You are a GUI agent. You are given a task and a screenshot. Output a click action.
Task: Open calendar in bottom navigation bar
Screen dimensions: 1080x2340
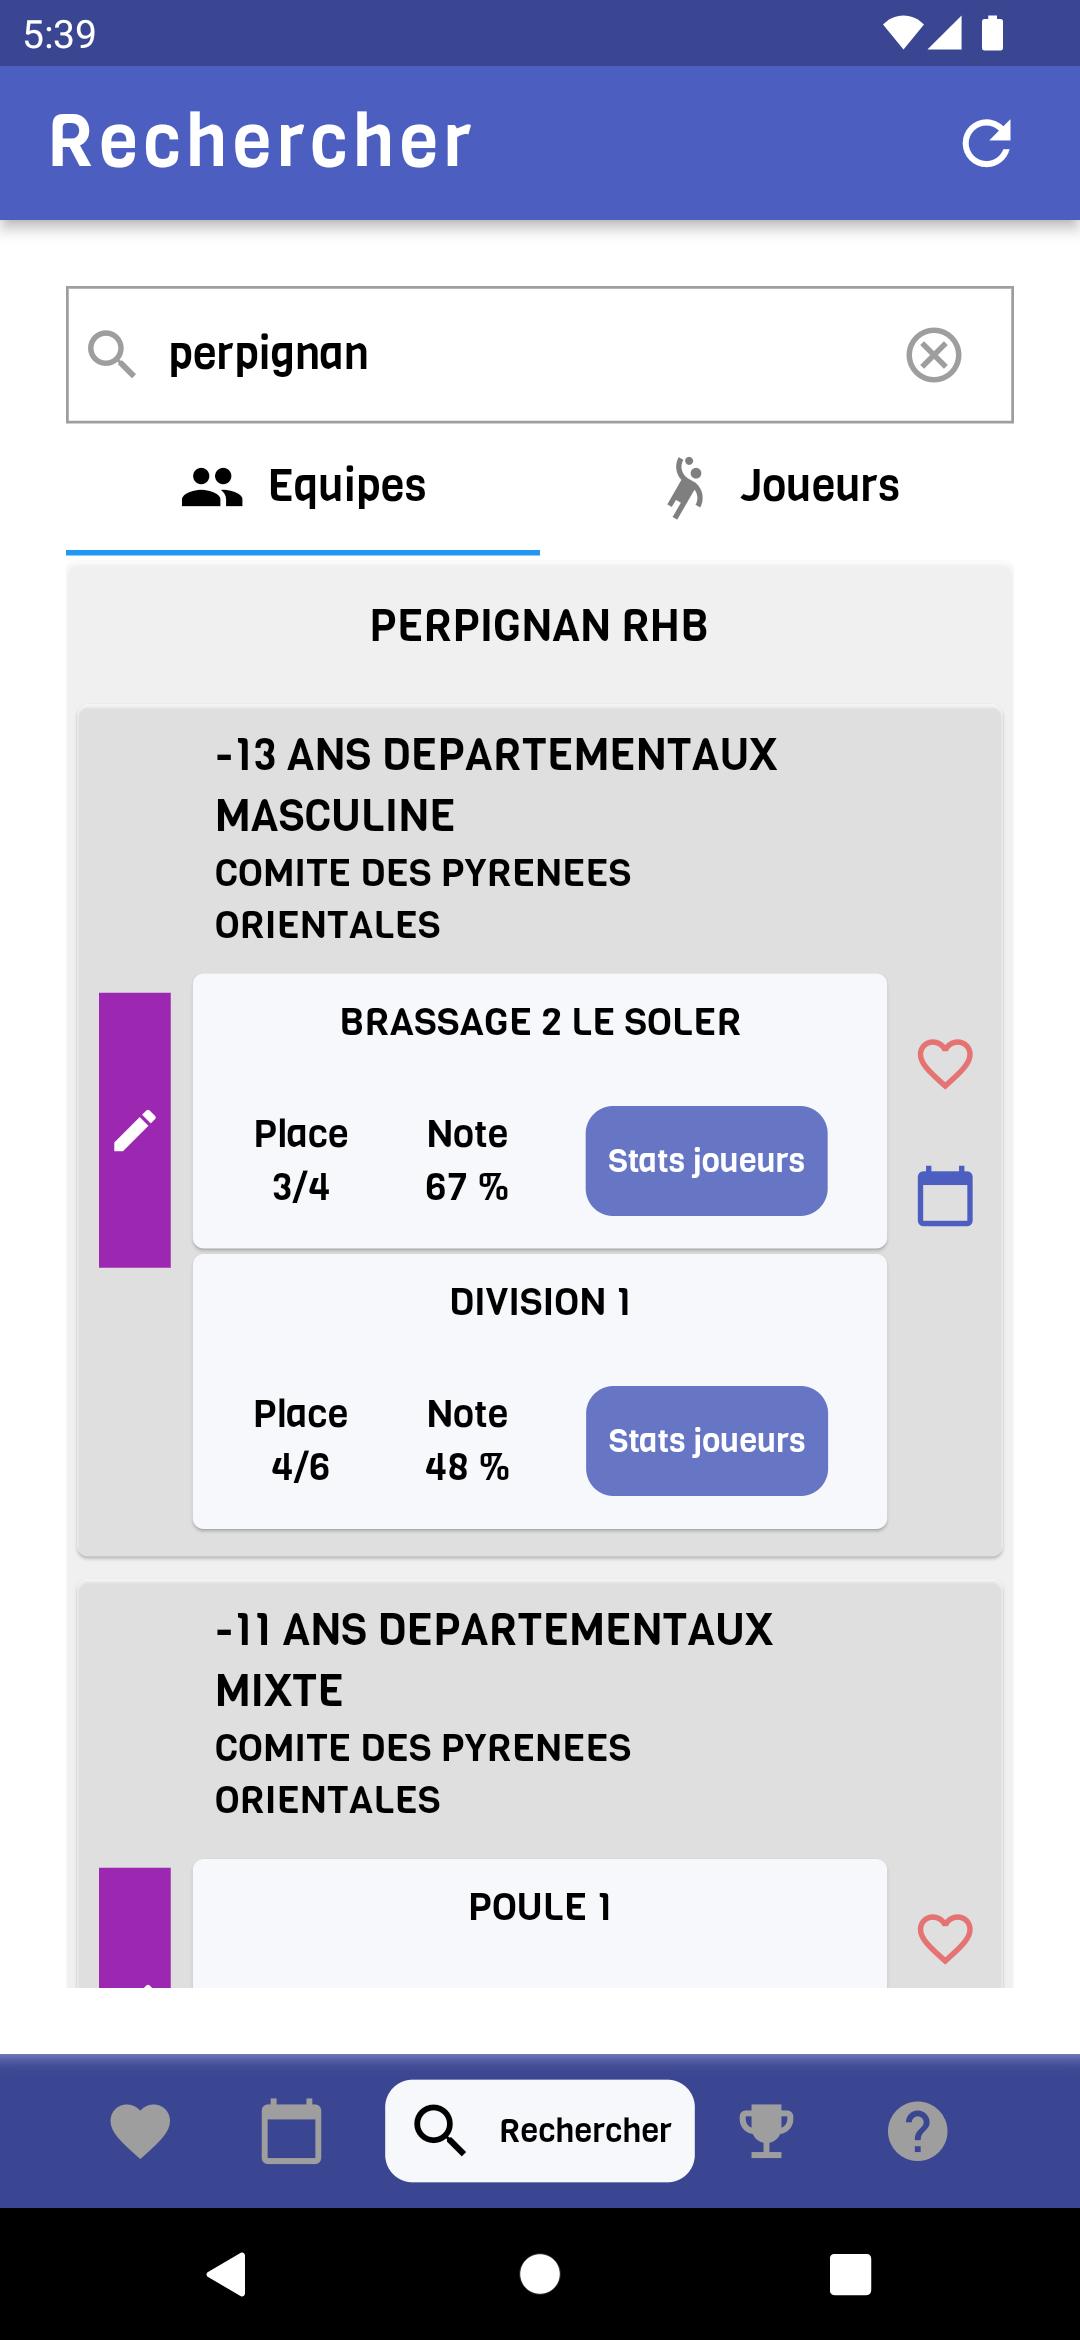tap(291, 2131)
